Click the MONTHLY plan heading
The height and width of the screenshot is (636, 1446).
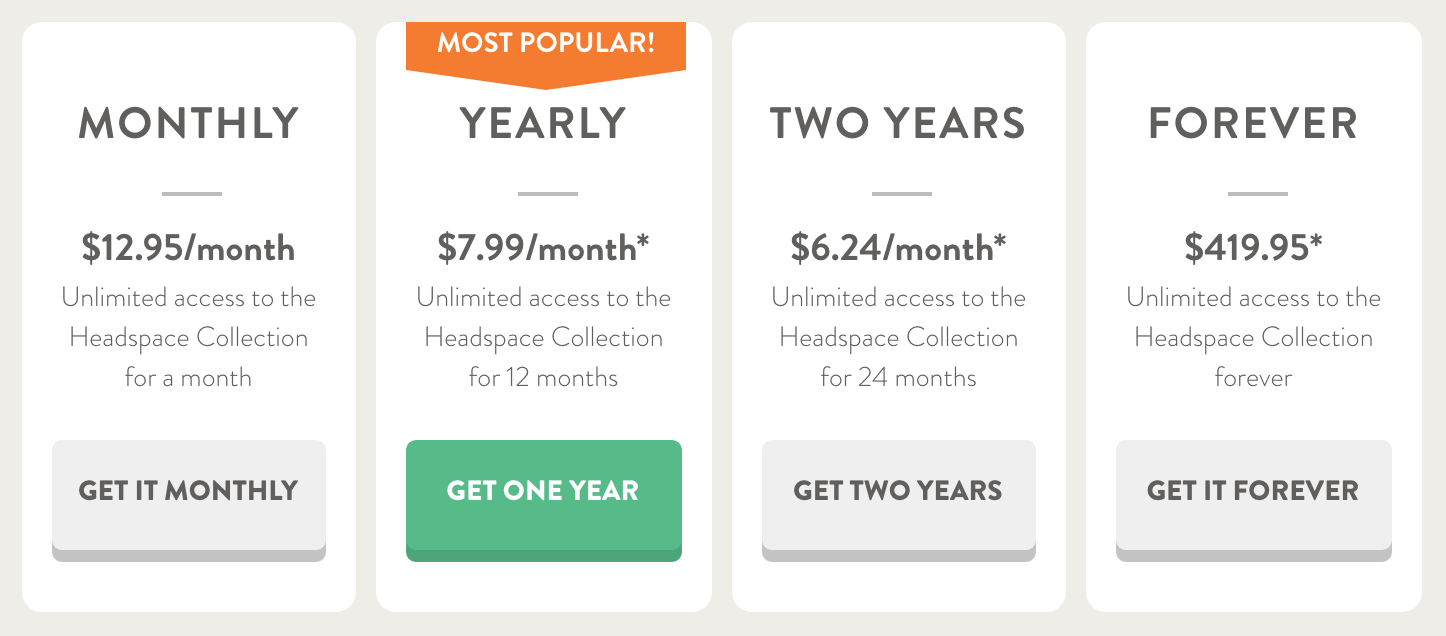click(189, 124)
